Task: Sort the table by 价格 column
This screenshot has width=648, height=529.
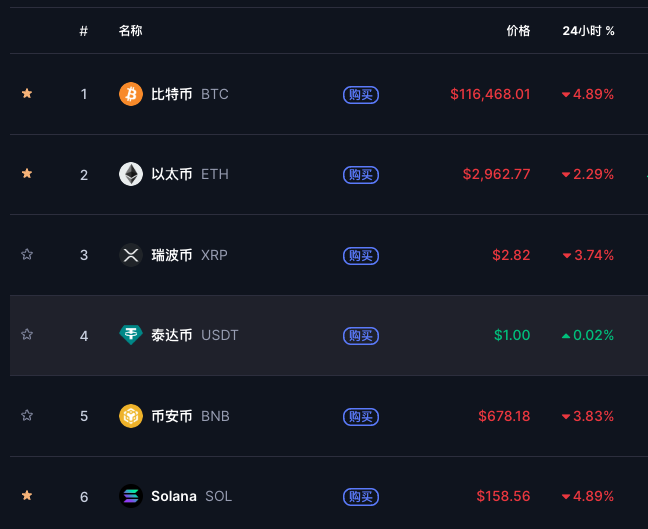Action: tap(518, 31)
